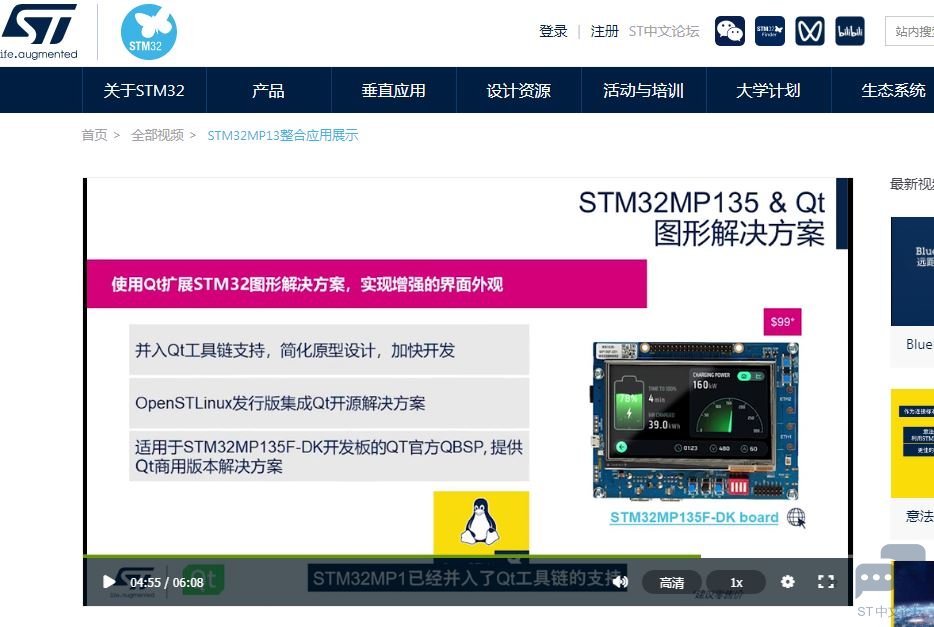Click the ST life.augmented logo
934x627 pixels.
point(39,31)
